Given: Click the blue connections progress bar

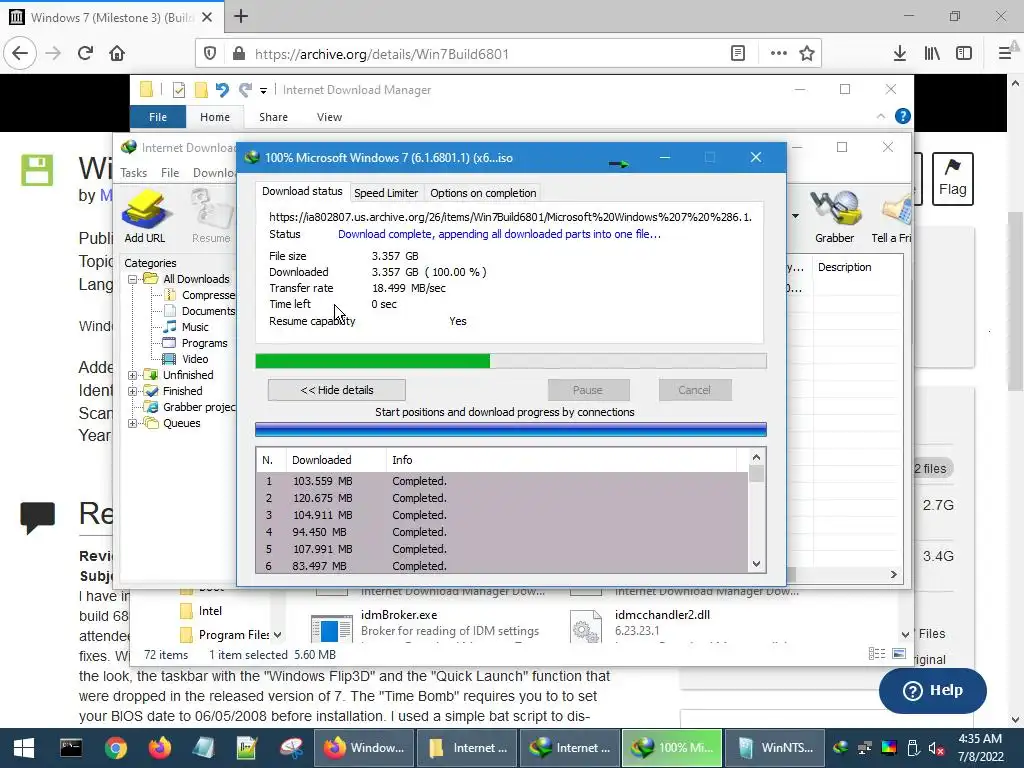Looking at the screenshot, I should coord(511,430).
